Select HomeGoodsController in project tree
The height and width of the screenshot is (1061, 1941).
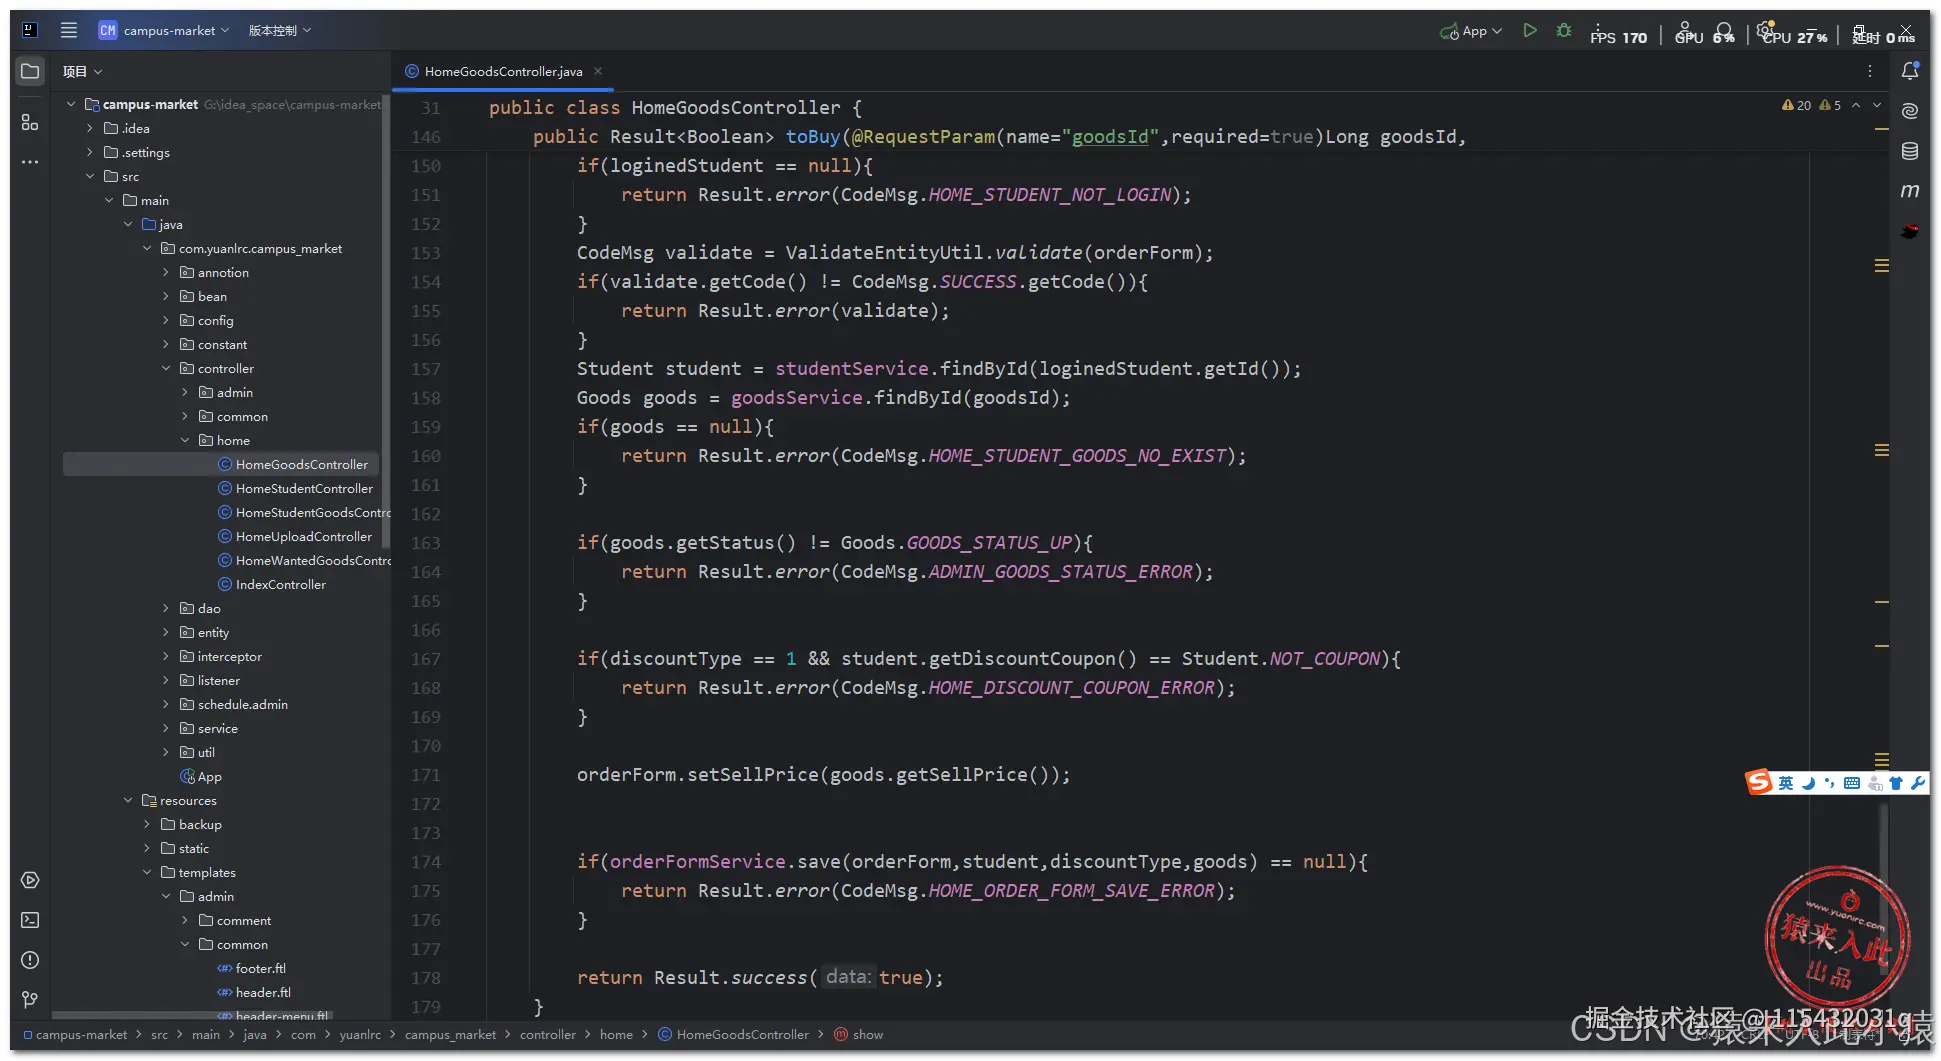(302, 464)
